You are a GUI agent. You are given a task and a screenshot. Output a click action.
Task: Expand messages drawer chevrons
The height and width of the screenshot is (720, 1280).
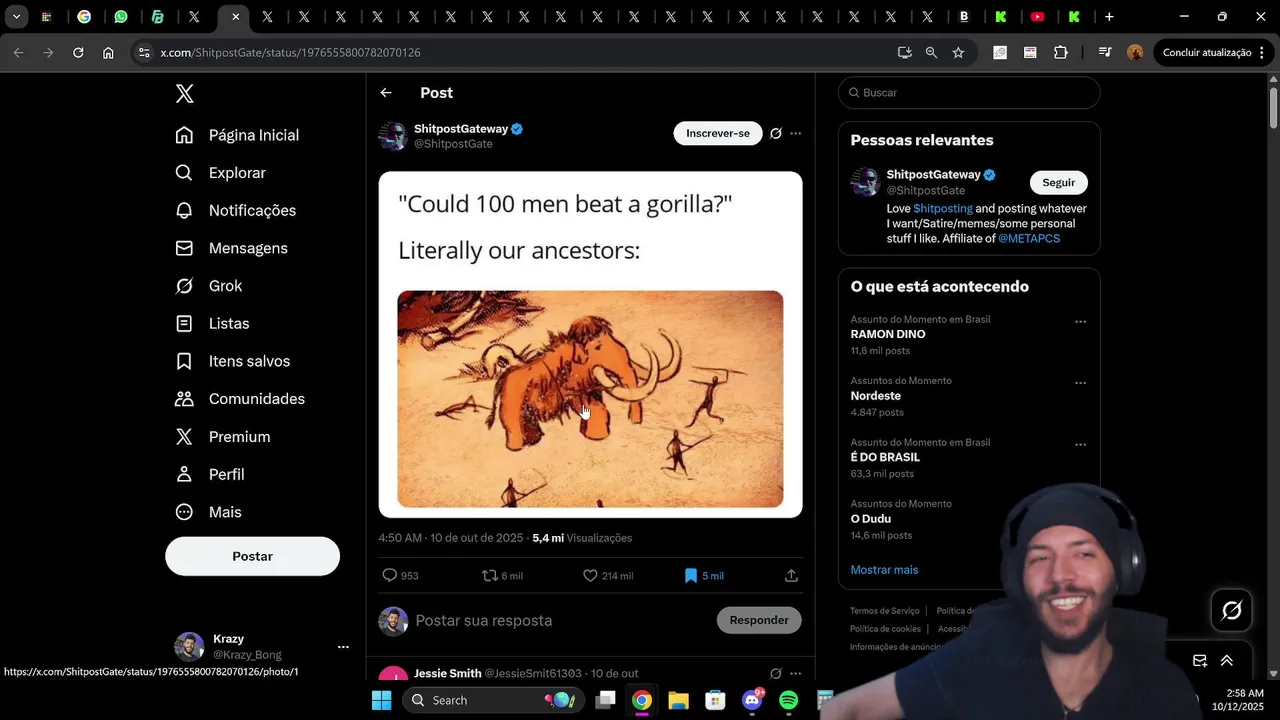pos(1227,660)
